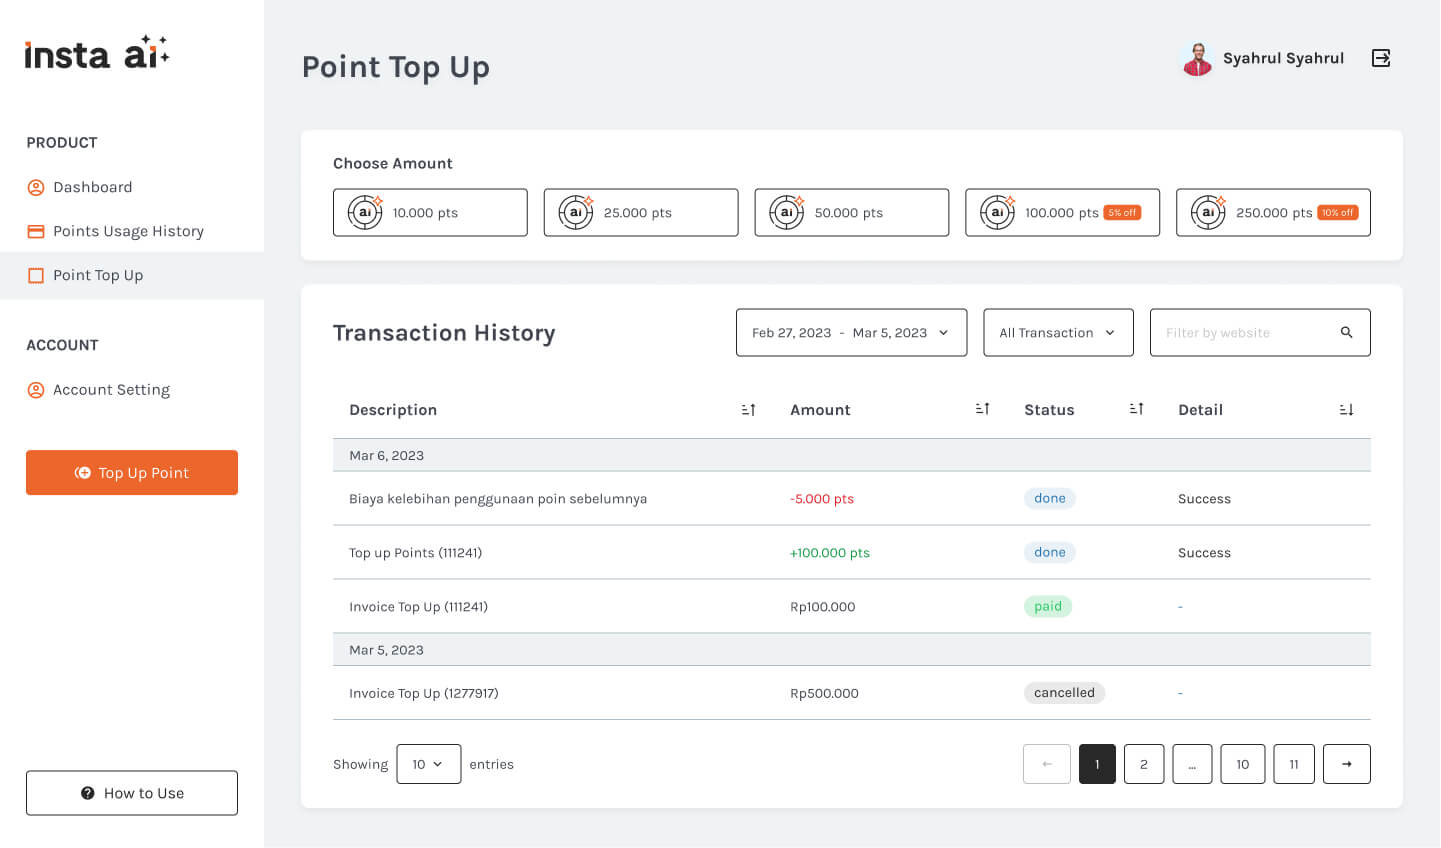Pick the 250.000 pts 10% off option
Image resolution: width=1441 pixels, height=848 pixels.
point(1273,212)
